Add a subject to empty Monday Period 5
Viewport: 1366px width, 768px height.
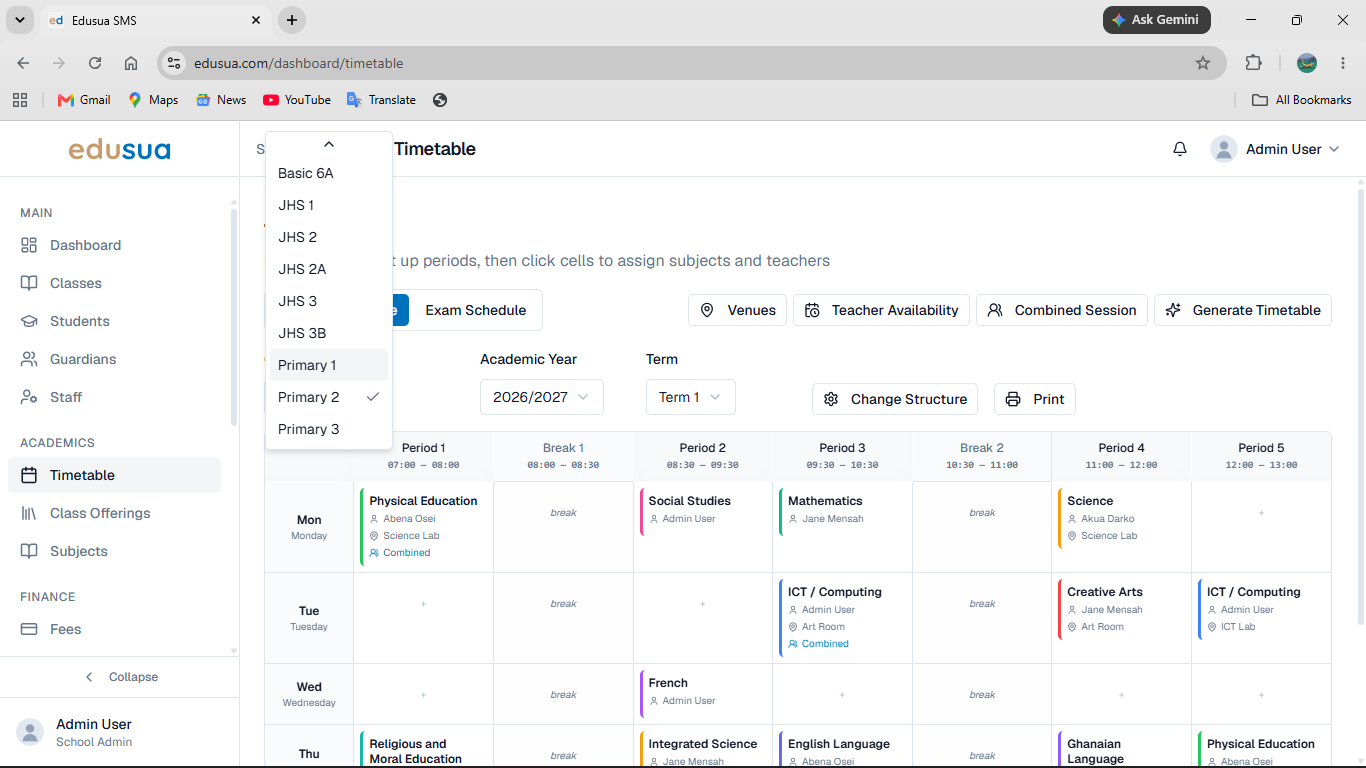(x=1261, y=513)
